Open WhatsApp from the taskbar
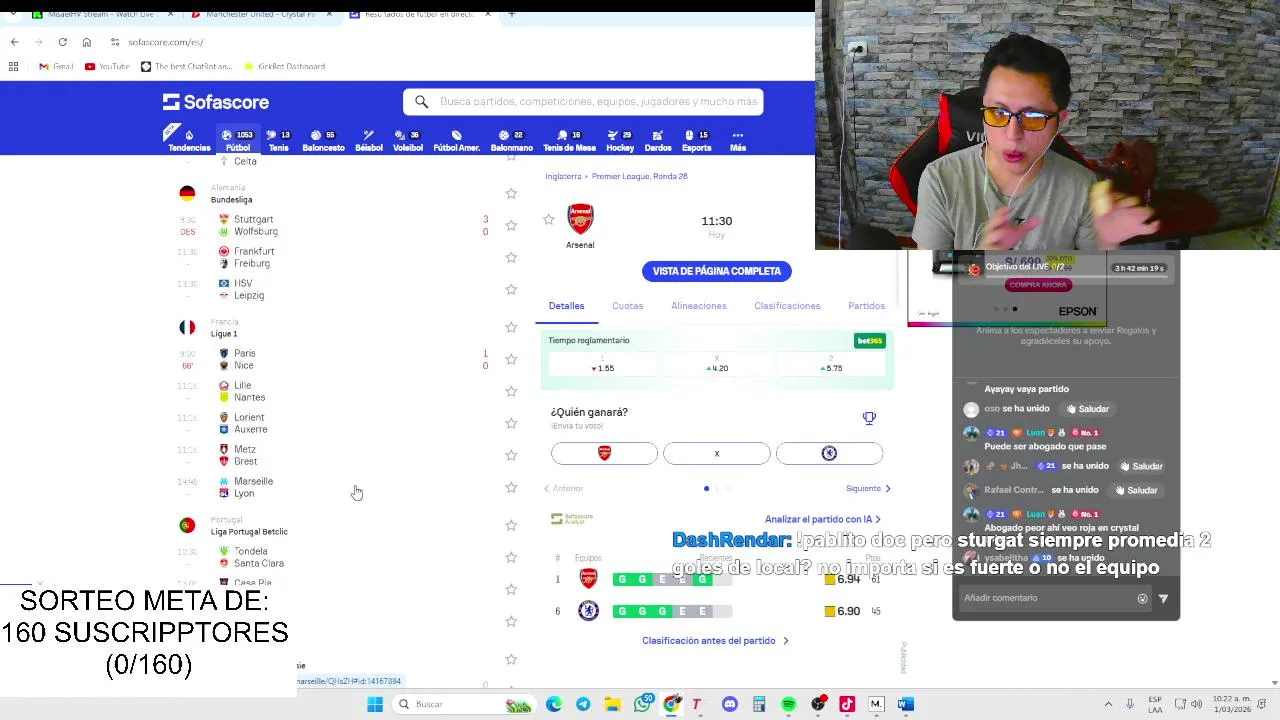Image resolution: width=1280 pixels, height=720 pixels. click(x=643, y=704)
